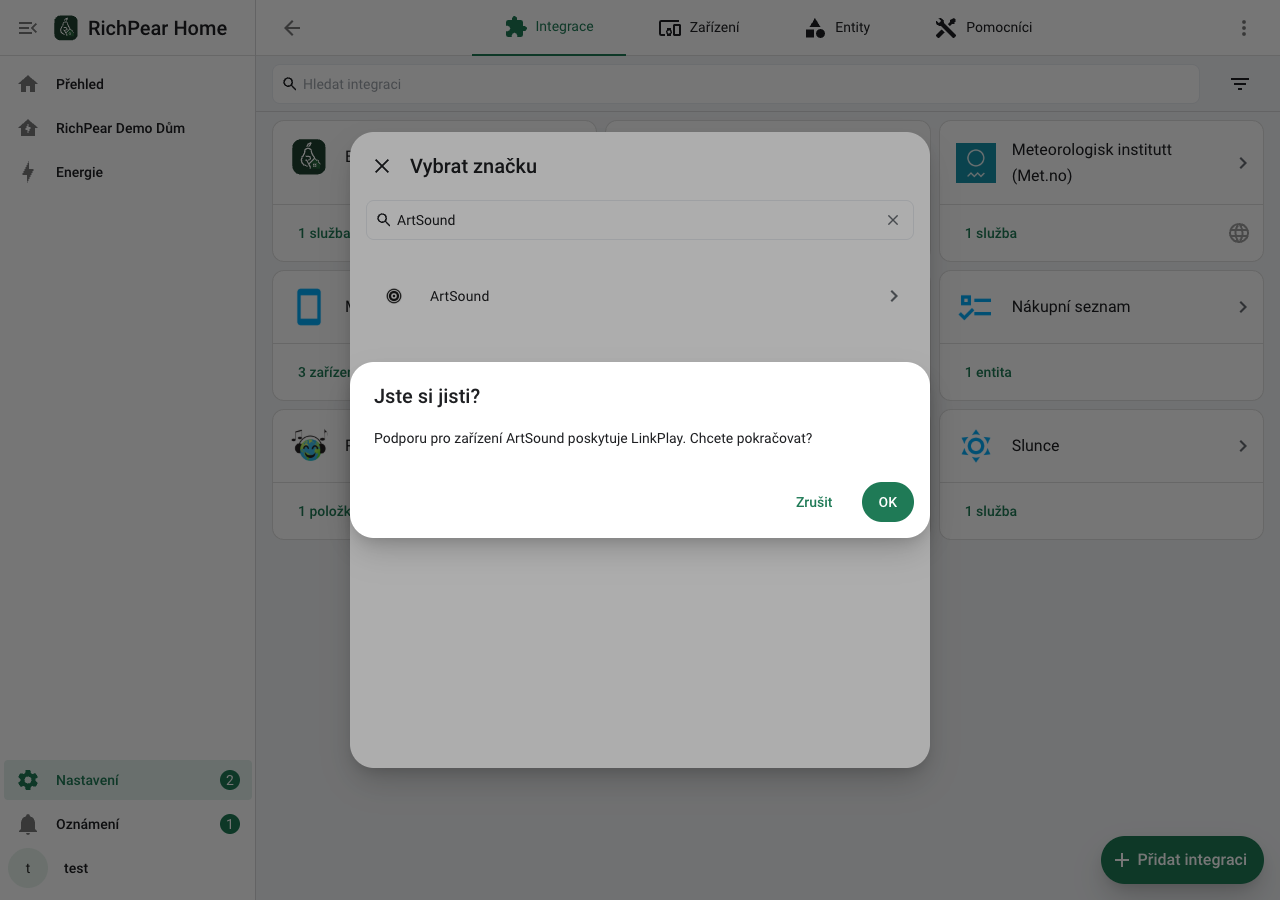1280x900 pixels.
Task: Click the Slunce sun icon
Action: [x=975, y=446]
